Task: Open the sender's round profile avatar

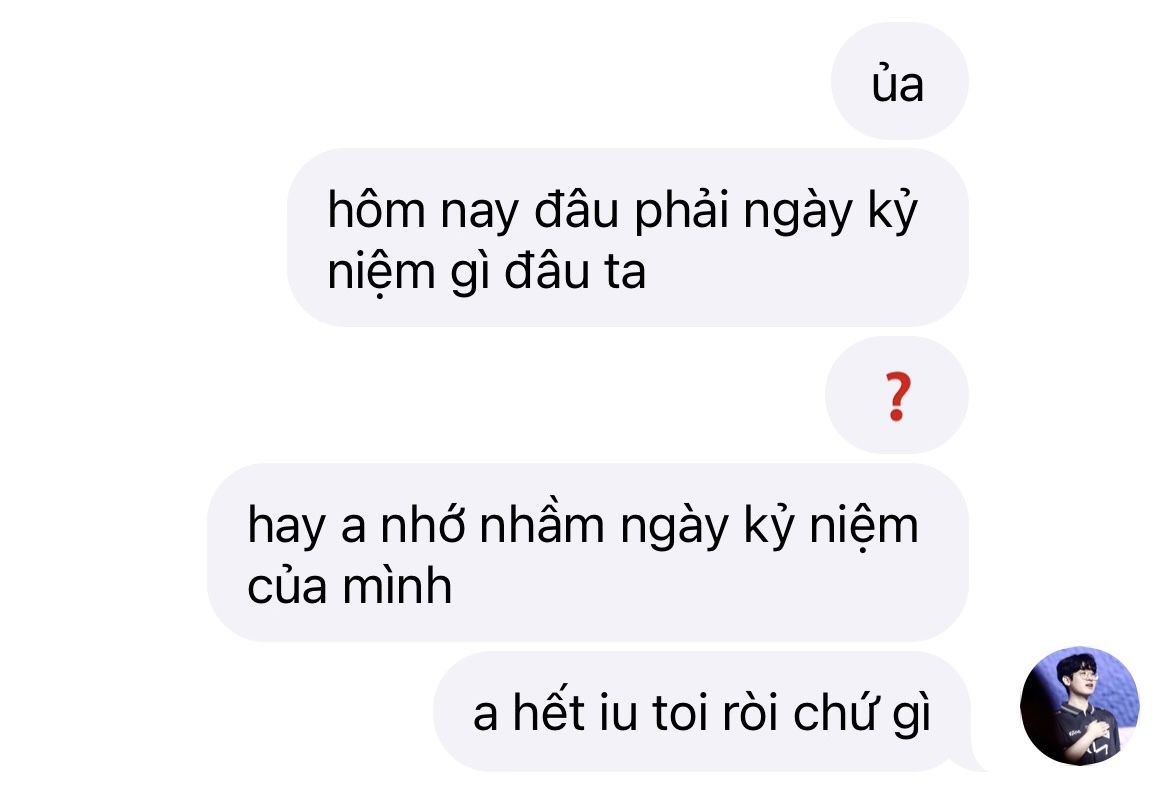Action: click(x=1079, y=706)
